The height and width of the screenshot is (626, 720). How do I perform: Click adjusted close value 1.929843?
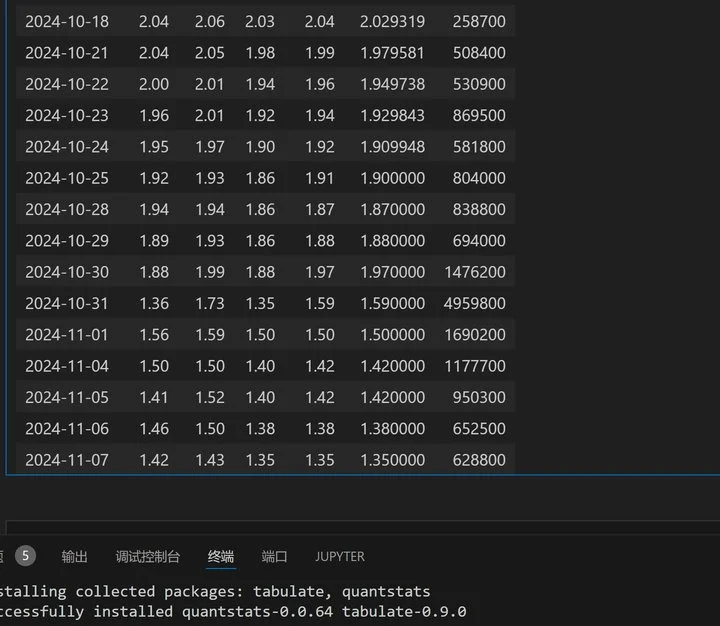(x=393, y=115)
